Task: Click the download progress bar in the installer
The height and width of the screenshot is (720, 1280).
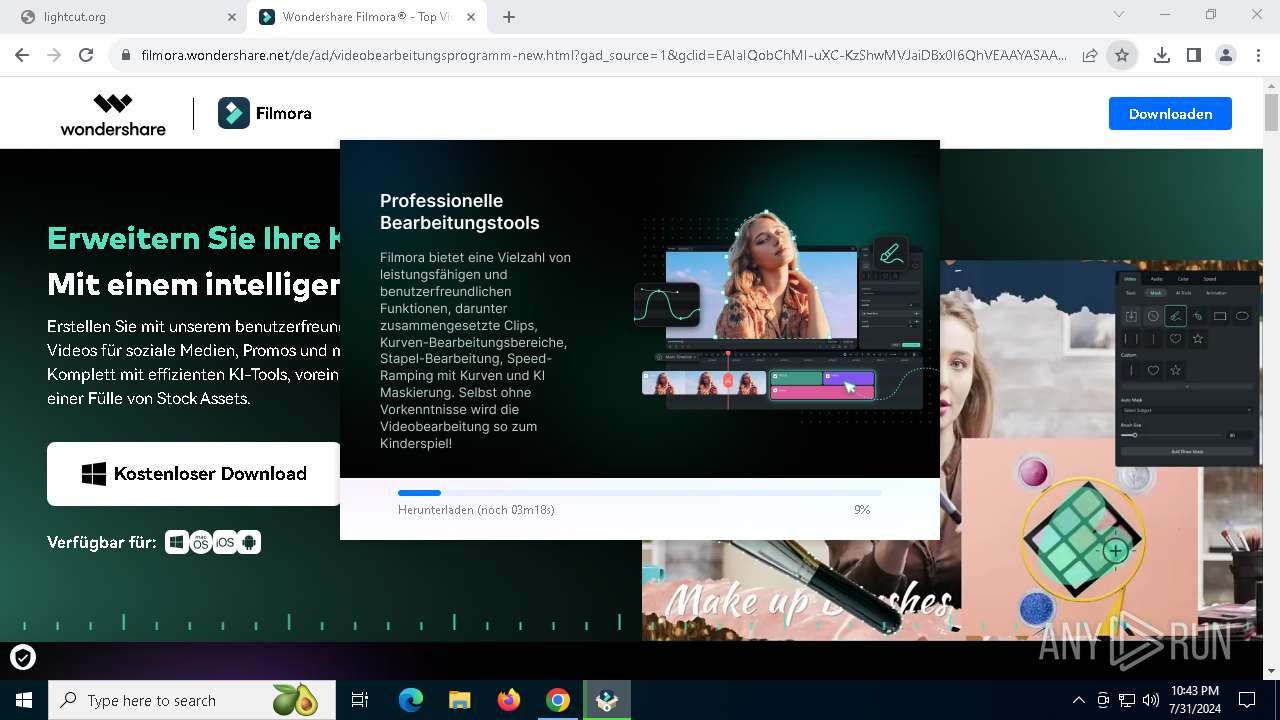Action: pyautogui.click(x=640, y=493)
